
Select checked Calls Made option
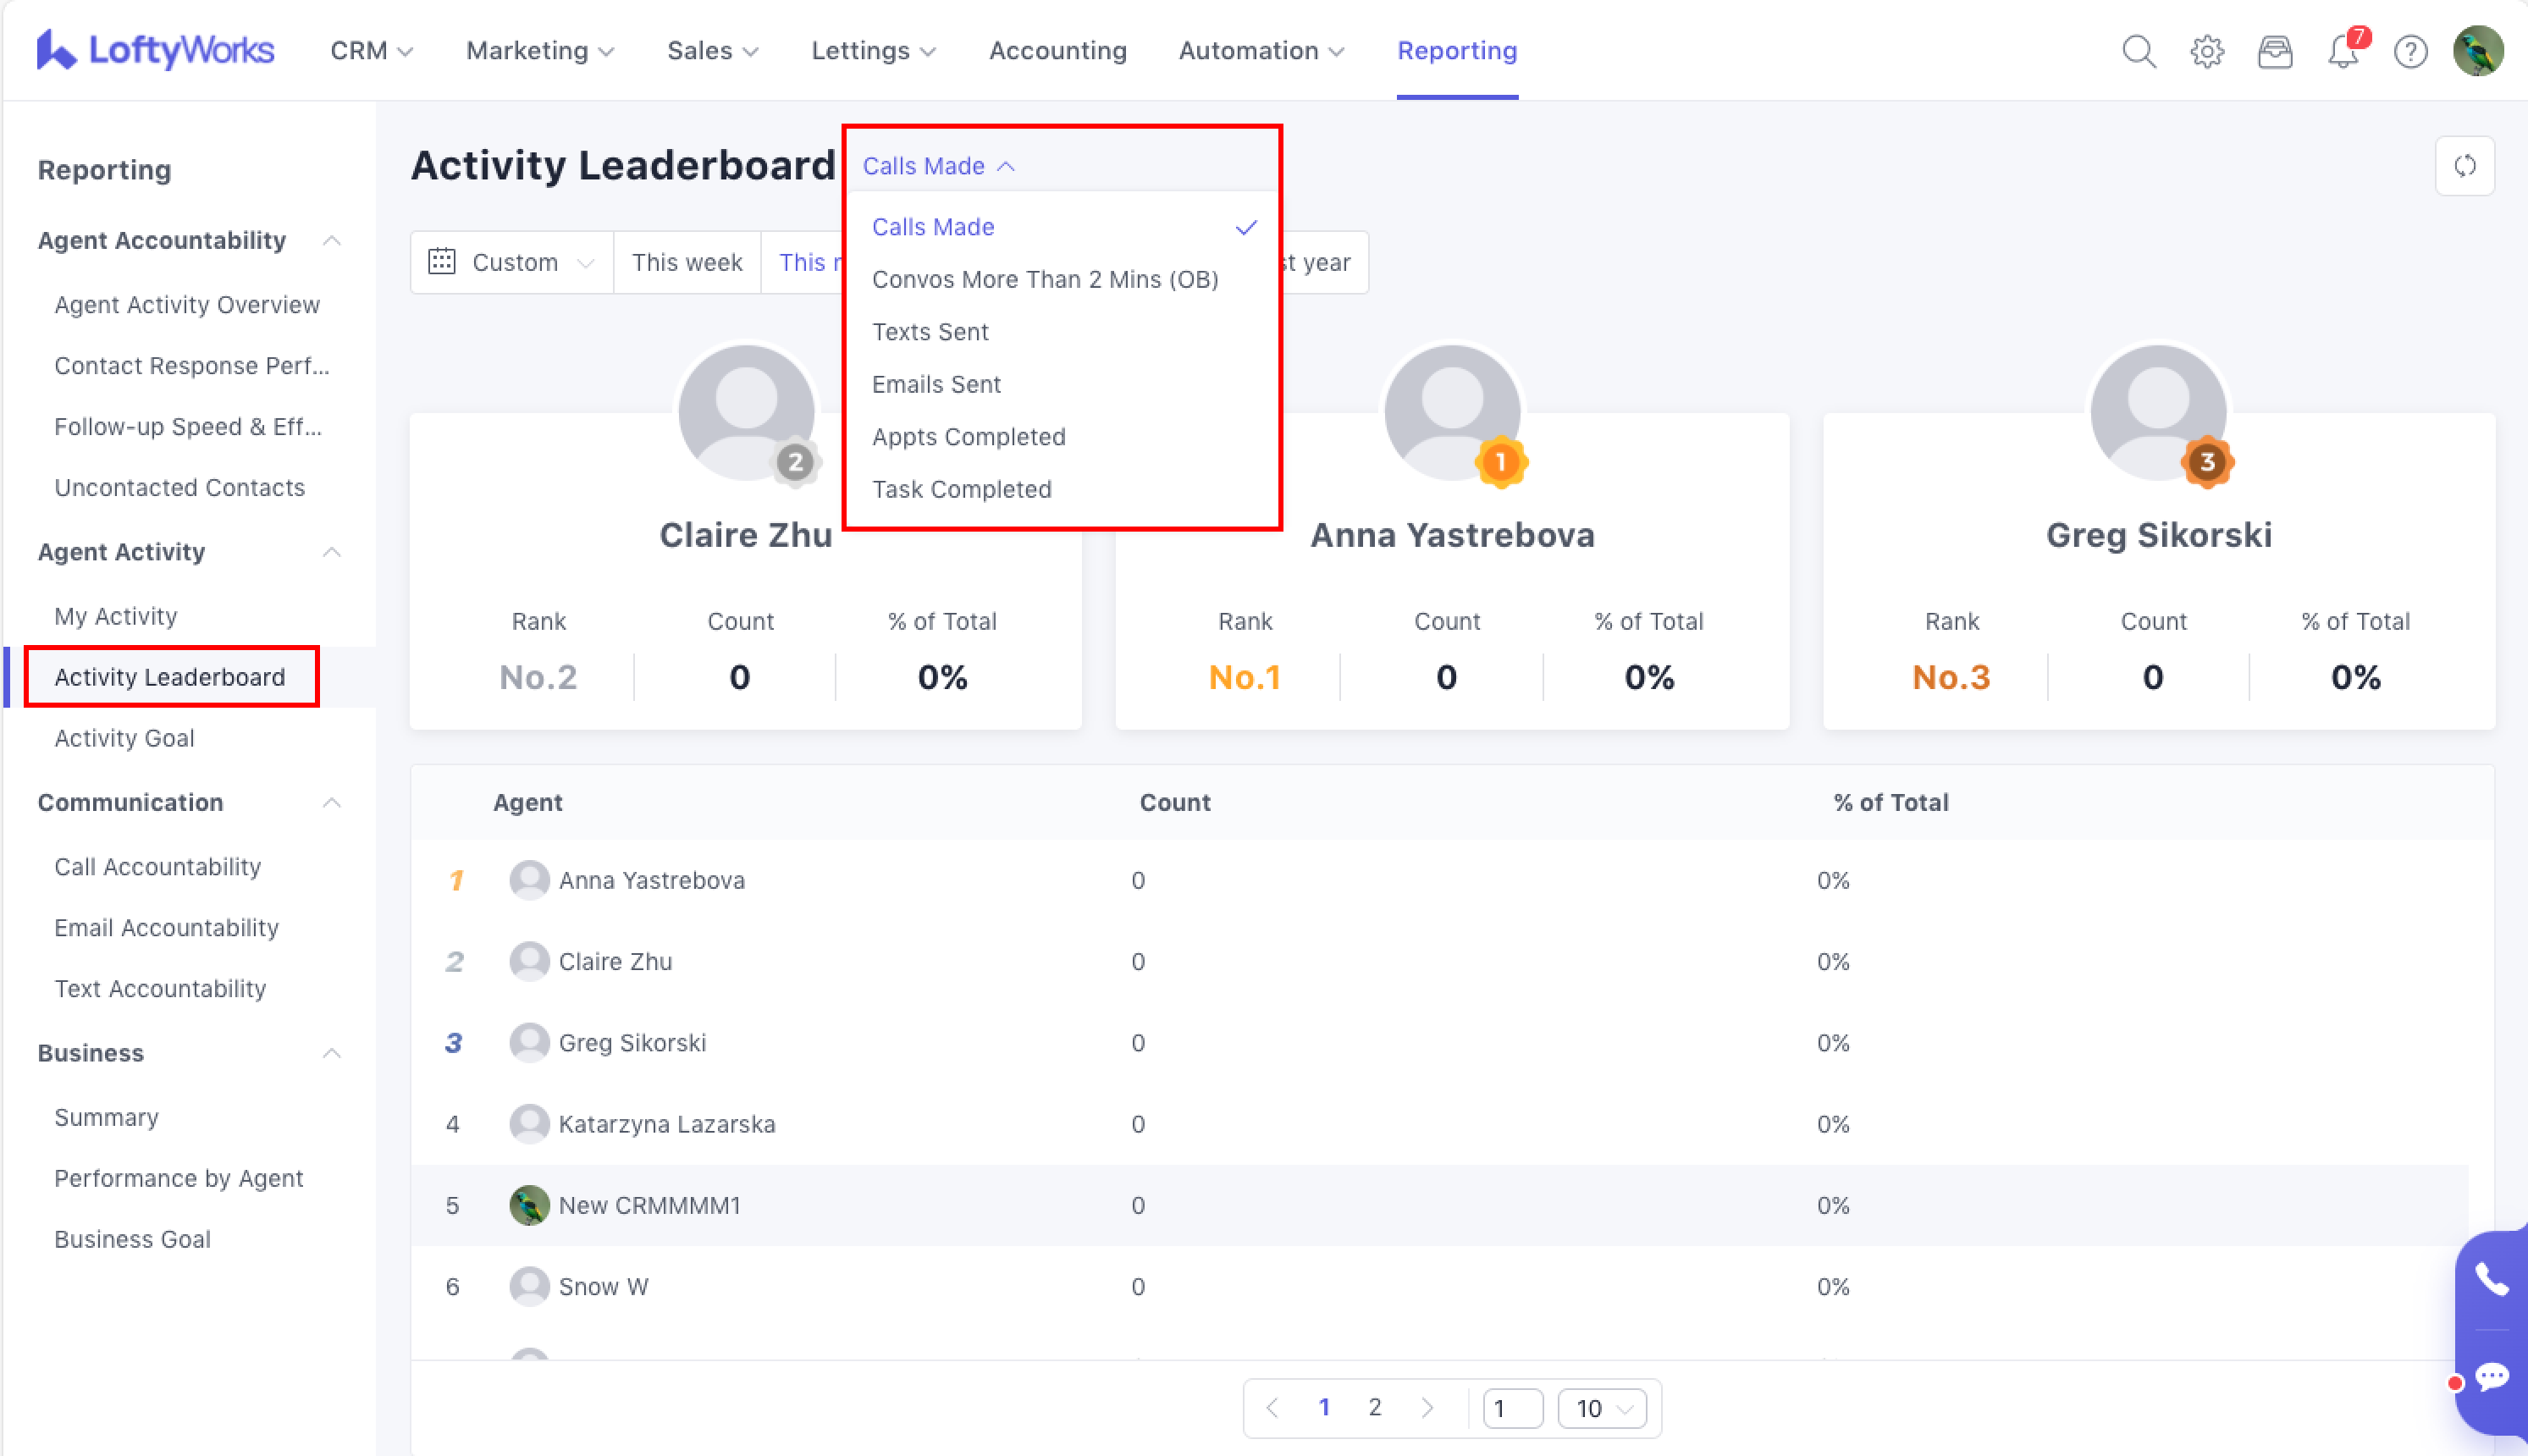click(x=933, y=227)
